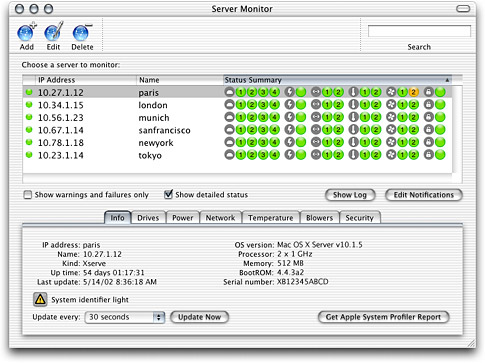Click the network icon in newyork row

(316, 143)
